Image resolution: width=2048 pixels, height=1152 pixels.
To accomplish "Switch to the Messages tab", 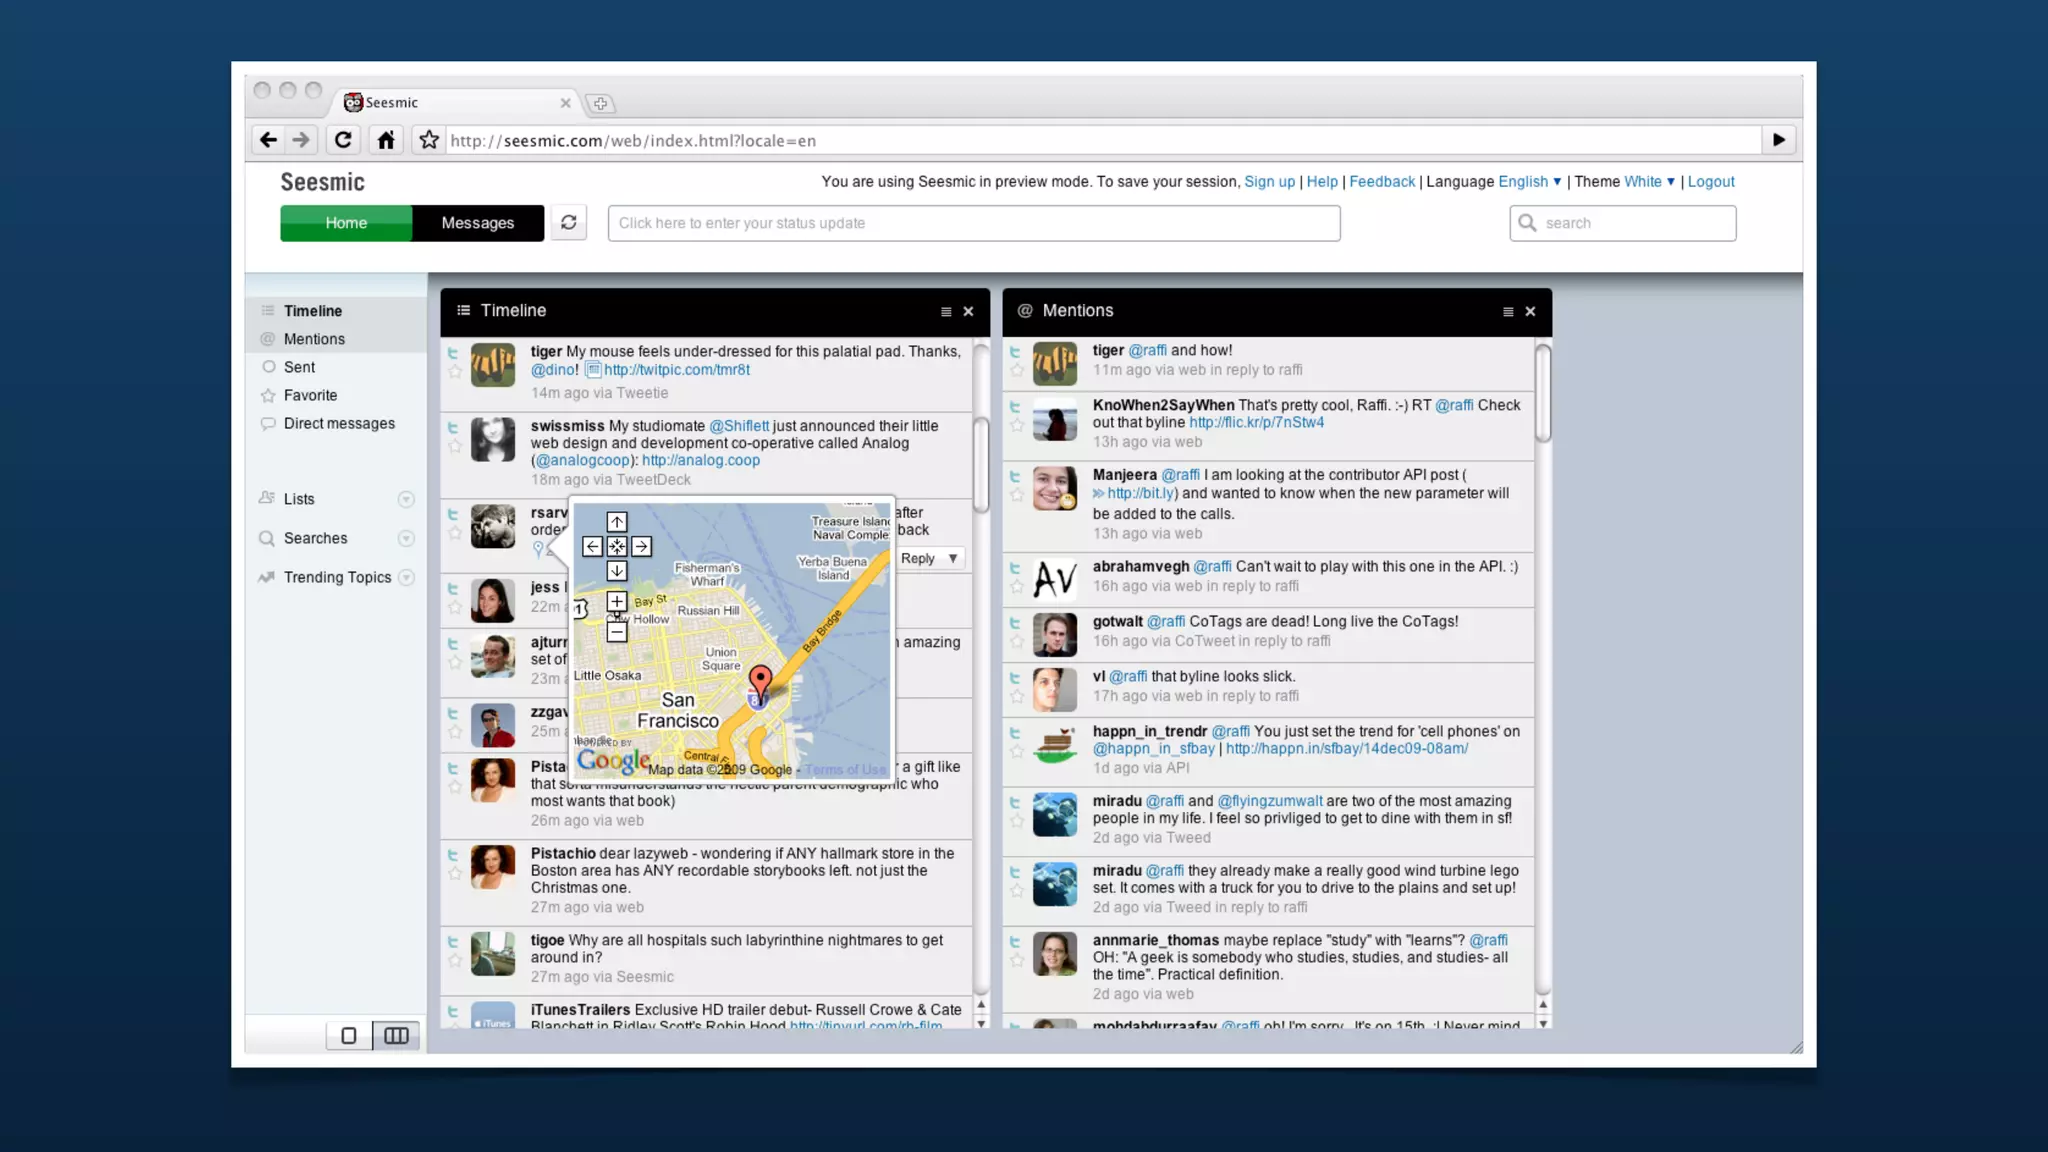I will [x=477, y=223].
